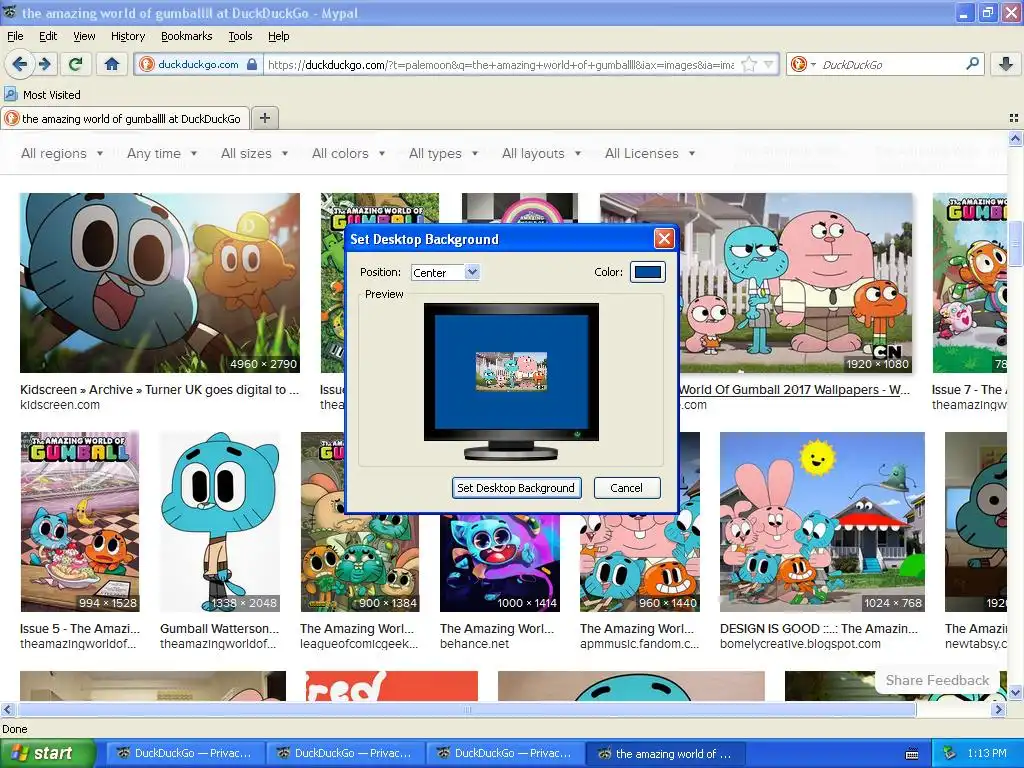Click the Share Feedback button
The height and width of the screenshot is (768, 1024).
point(937,680)
